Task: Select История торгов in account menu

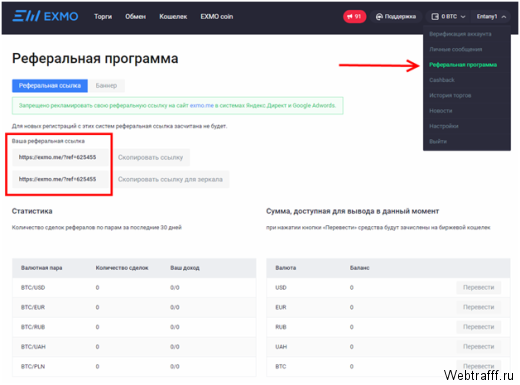Action: tap(450, 95)
